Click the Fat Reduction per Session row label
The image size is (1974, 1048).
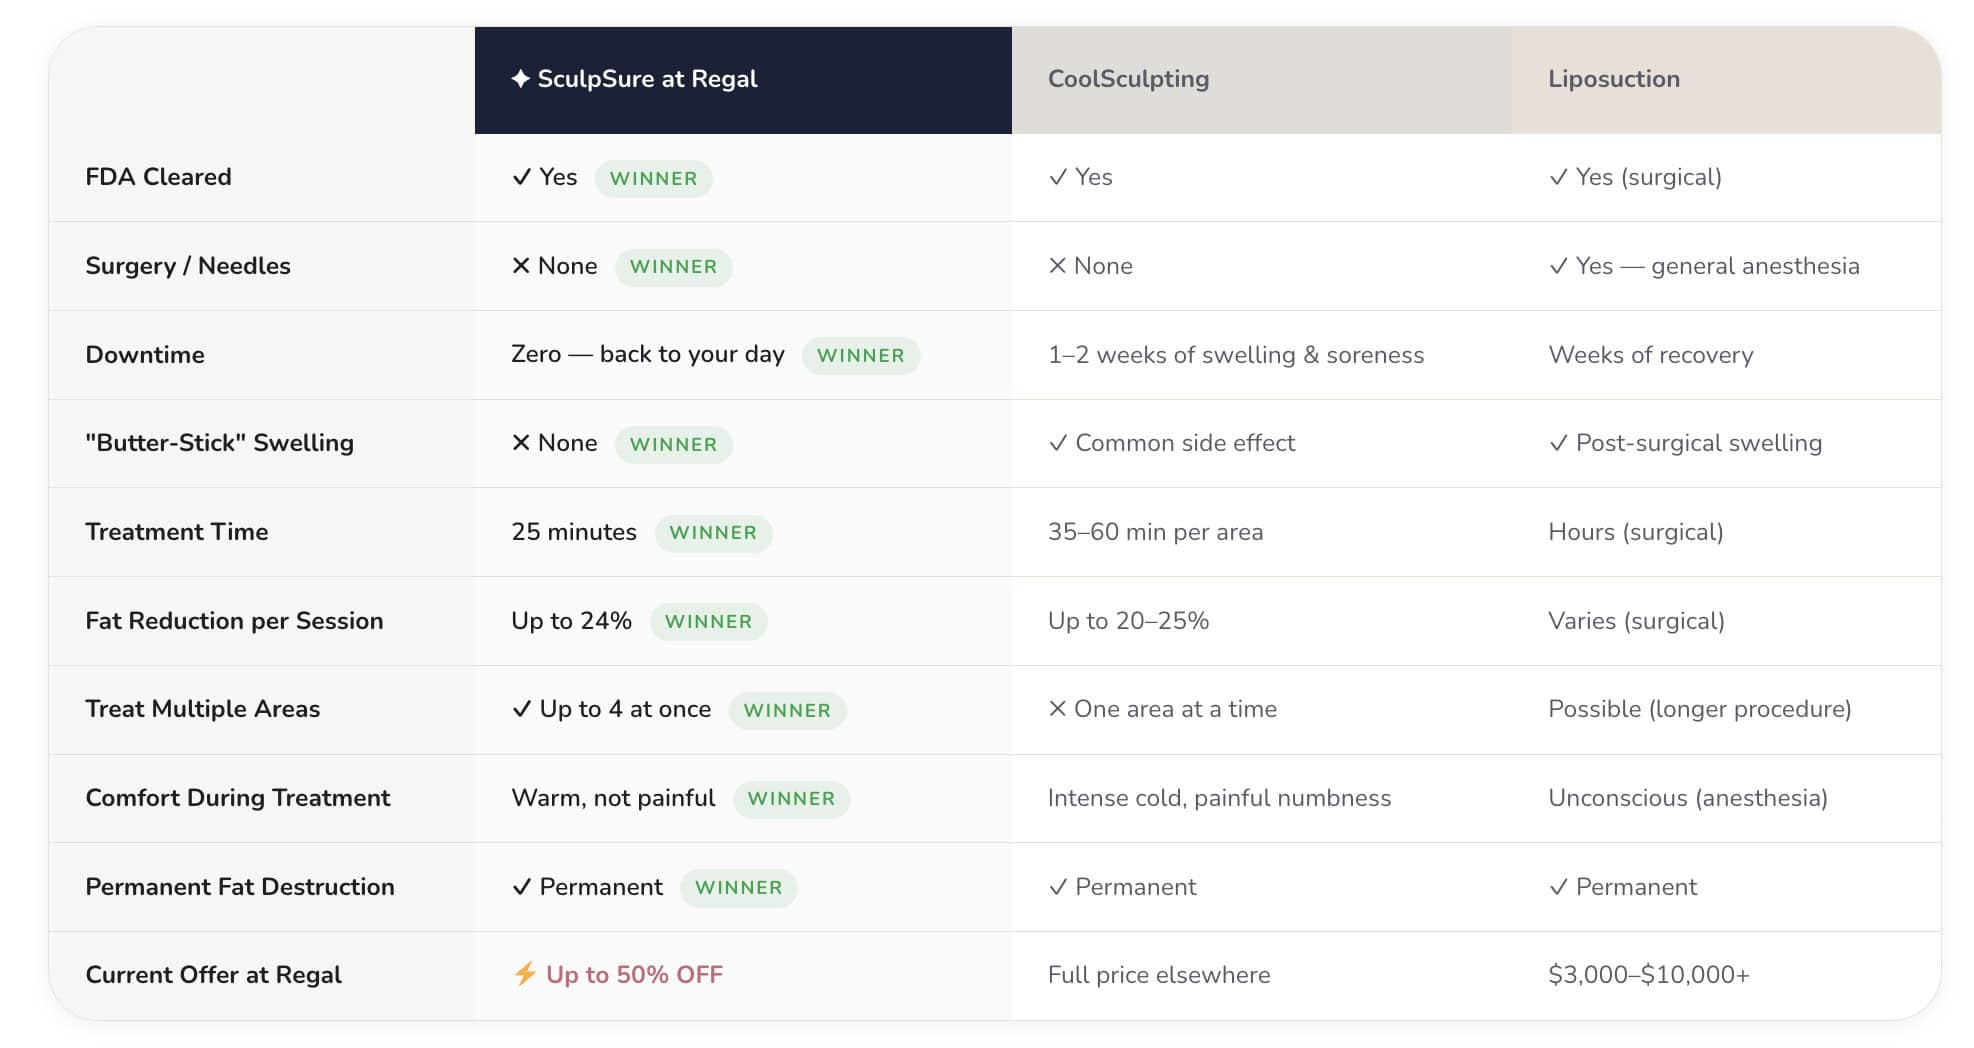pyautogui.click(x=234, y=621)
